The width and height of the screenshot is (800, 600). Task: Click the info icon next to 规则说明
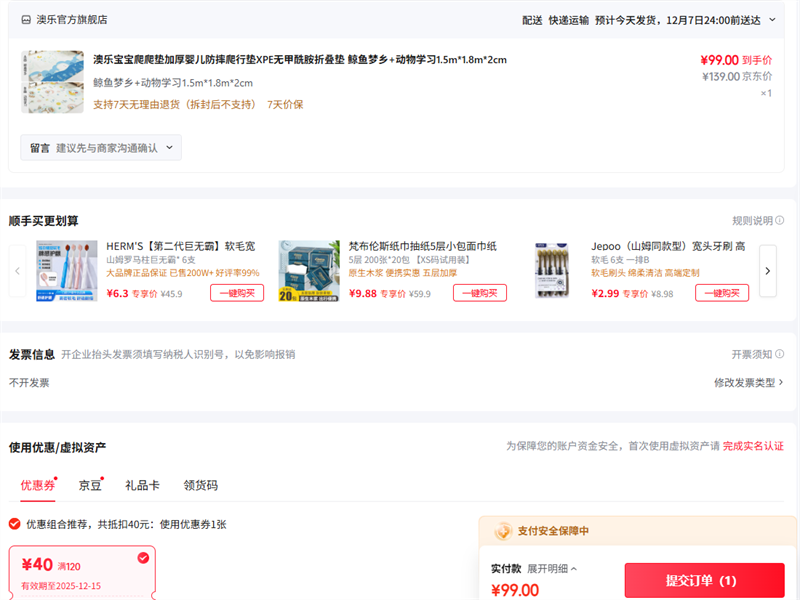tap(779, 221)
